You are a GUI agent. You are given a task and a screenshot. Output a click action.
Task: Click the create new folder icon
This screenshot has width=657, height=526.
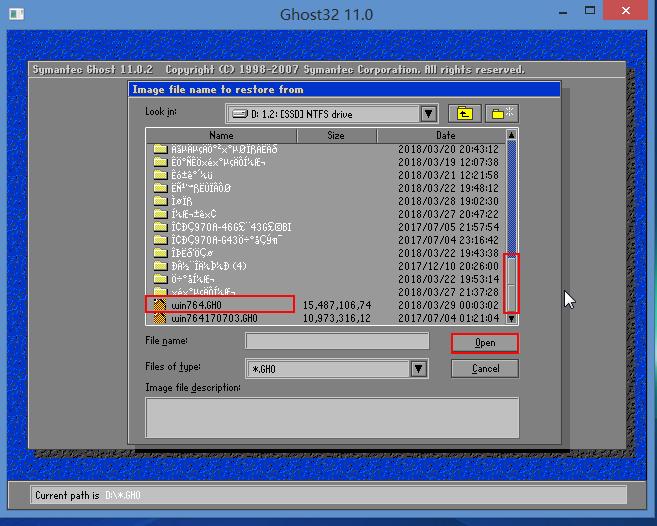[502, 114]
